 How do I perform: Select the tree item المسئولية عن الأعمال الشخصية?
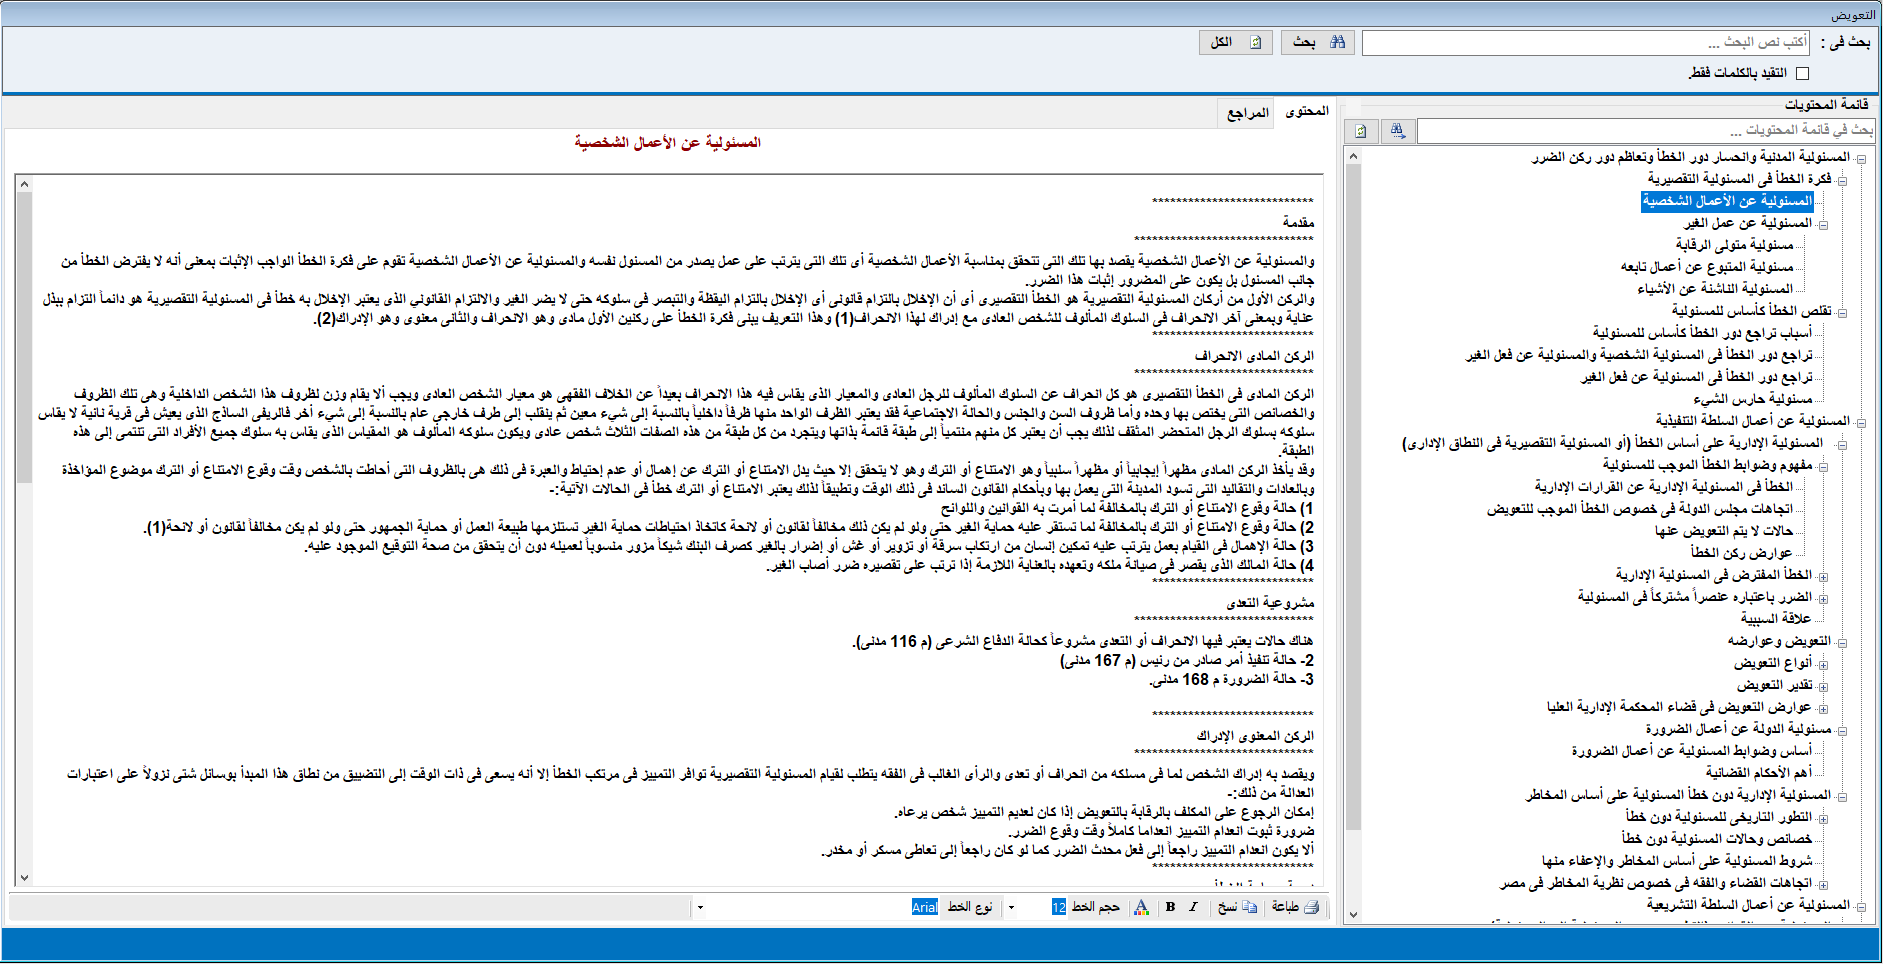coord(1727,201)
